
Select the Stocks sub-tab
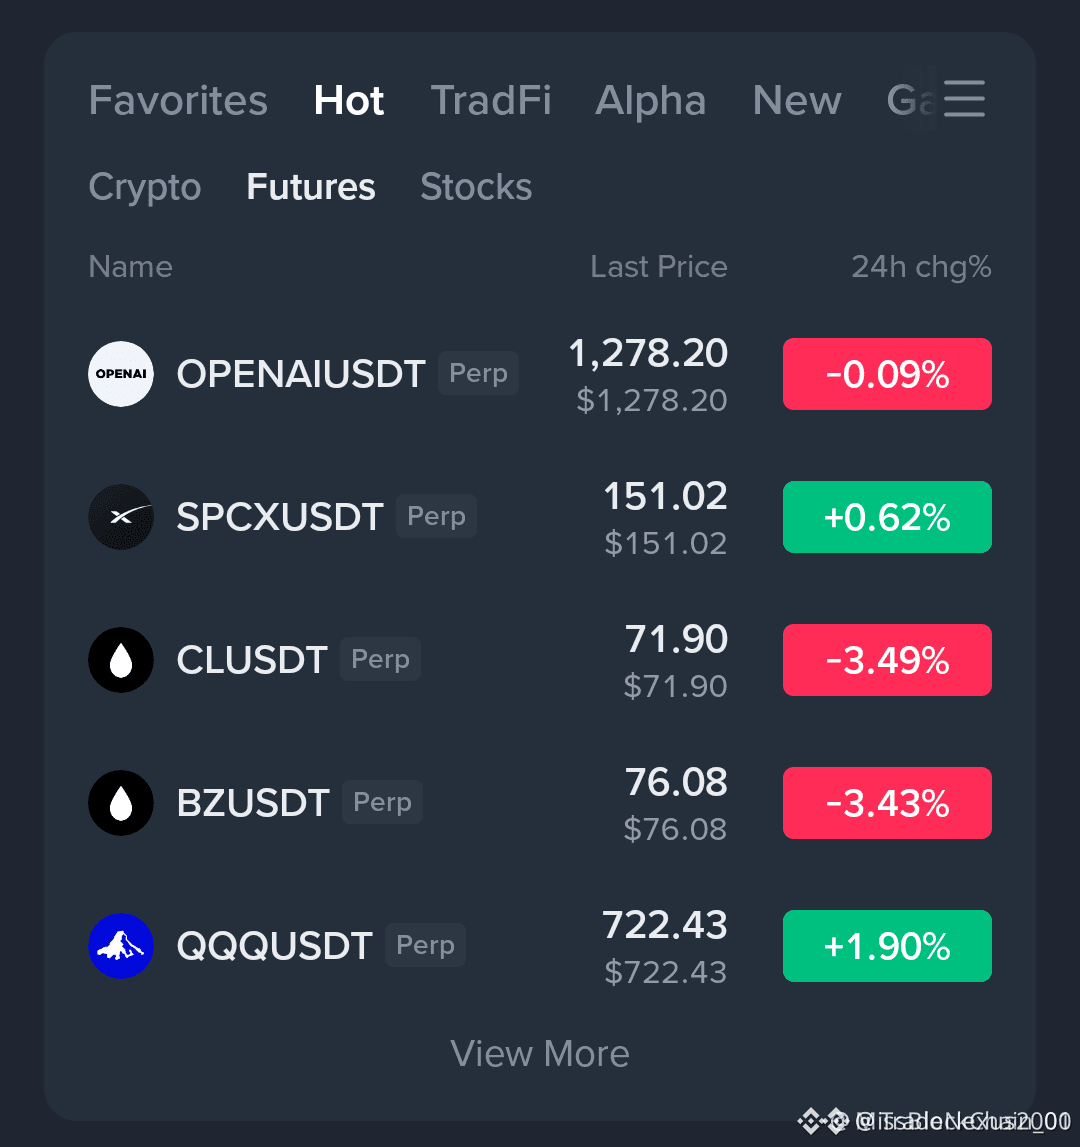click(476, 187)
